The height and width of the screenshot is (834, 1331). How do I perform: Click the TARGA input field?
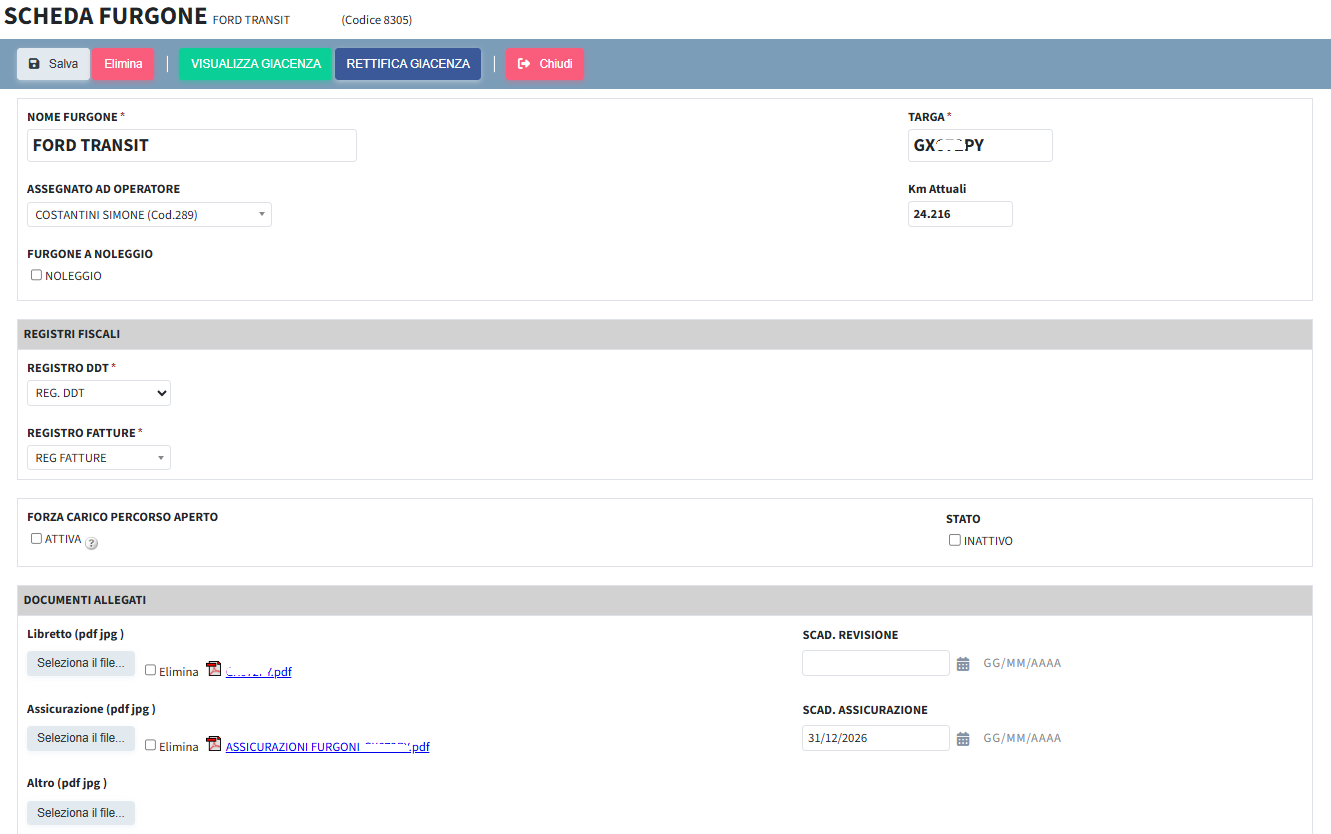(980, 145)
